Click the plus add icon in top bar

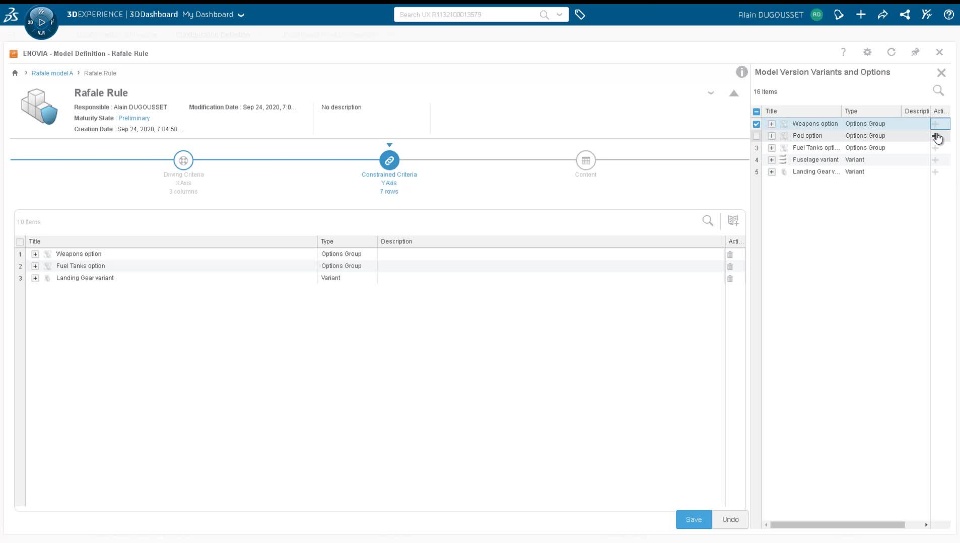click(x=861, y=15)
